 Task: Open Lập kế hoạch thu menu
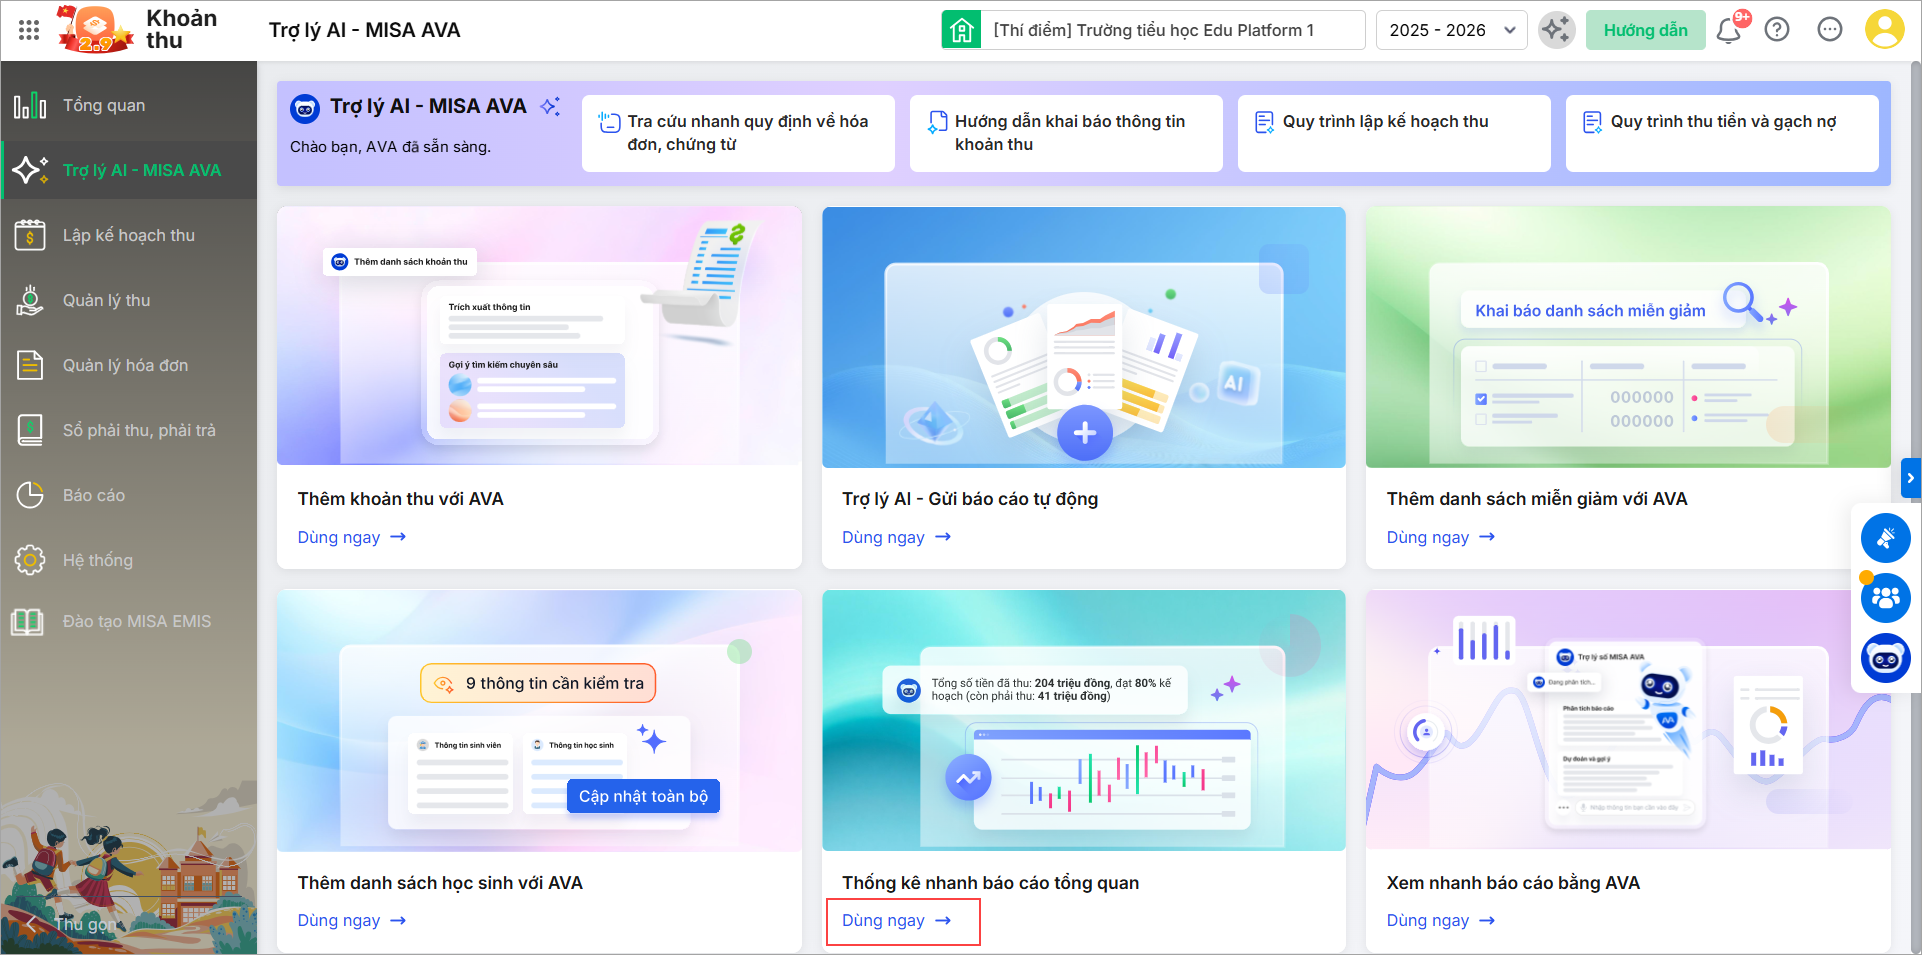(x=129, y=235)
